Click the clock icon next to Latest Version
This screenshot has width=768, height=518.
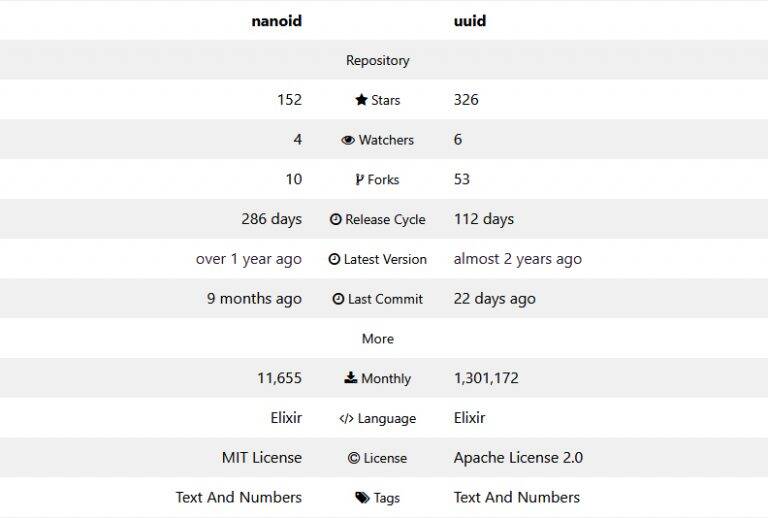click(334, 259)
